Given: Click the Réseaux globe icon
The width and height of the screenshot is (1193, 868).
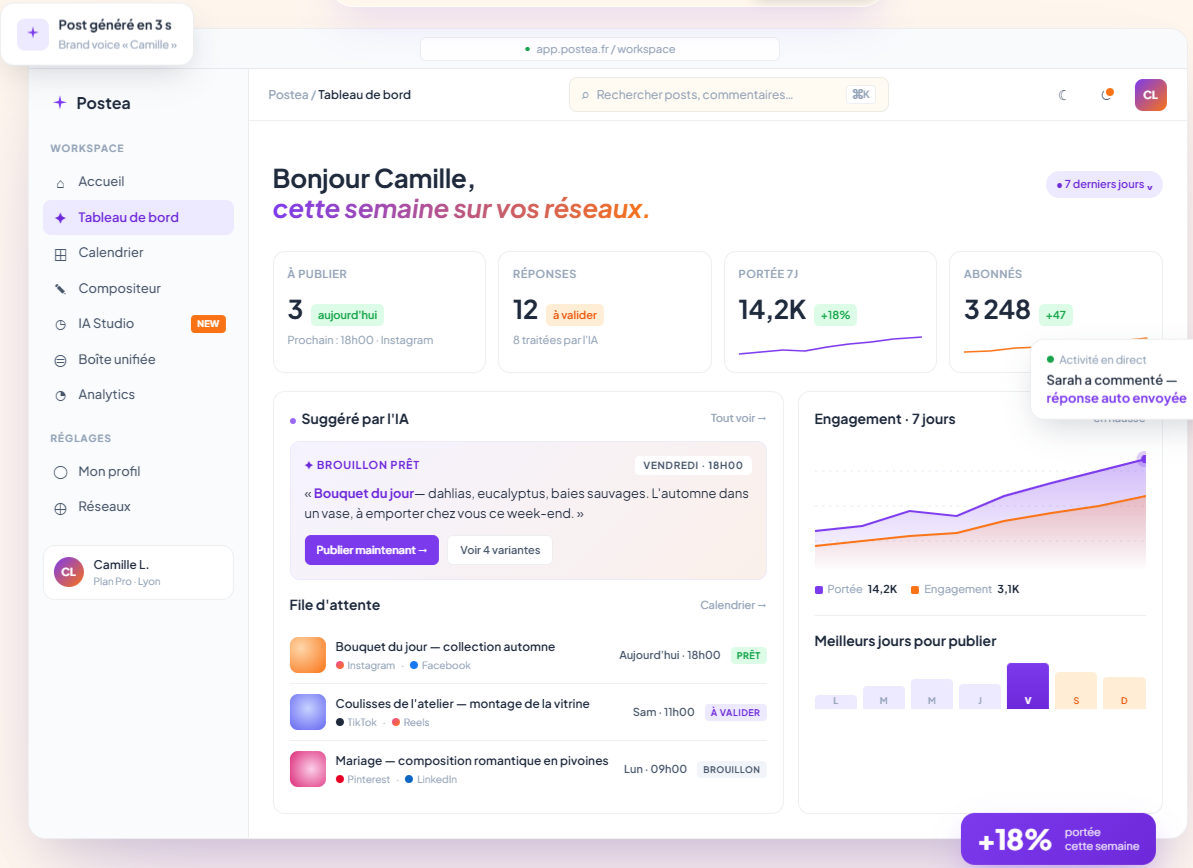Looking at the screenshot, I should click(60, 508).
